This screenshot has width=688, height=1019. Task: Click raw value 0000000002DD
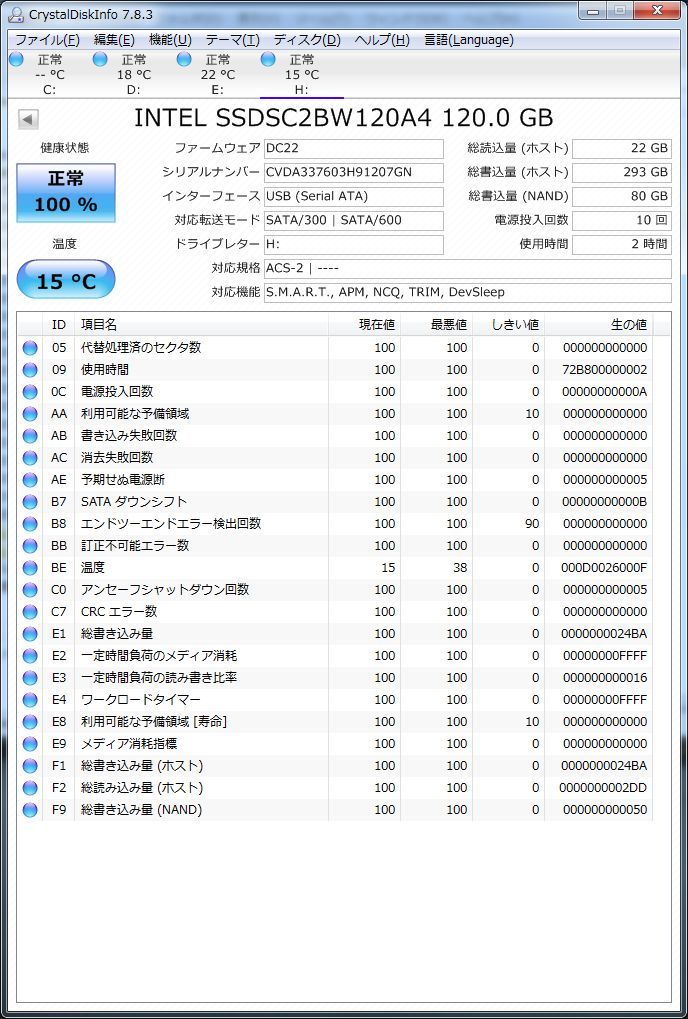coord(604,788)
